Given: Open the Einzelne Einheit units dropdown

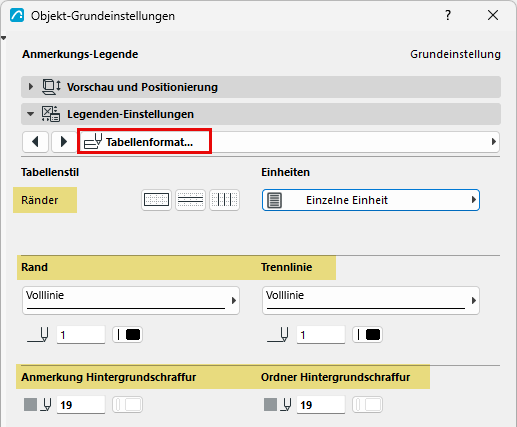Looking at the screenshot, I should [x=371, y=200].
